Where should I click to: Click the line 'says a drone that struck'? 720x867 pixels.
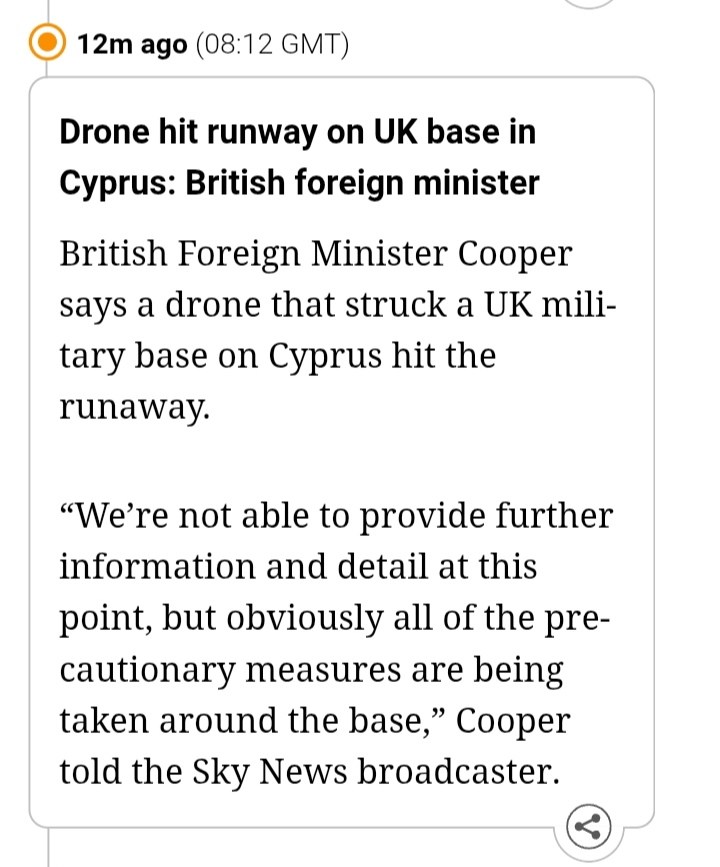338,305
